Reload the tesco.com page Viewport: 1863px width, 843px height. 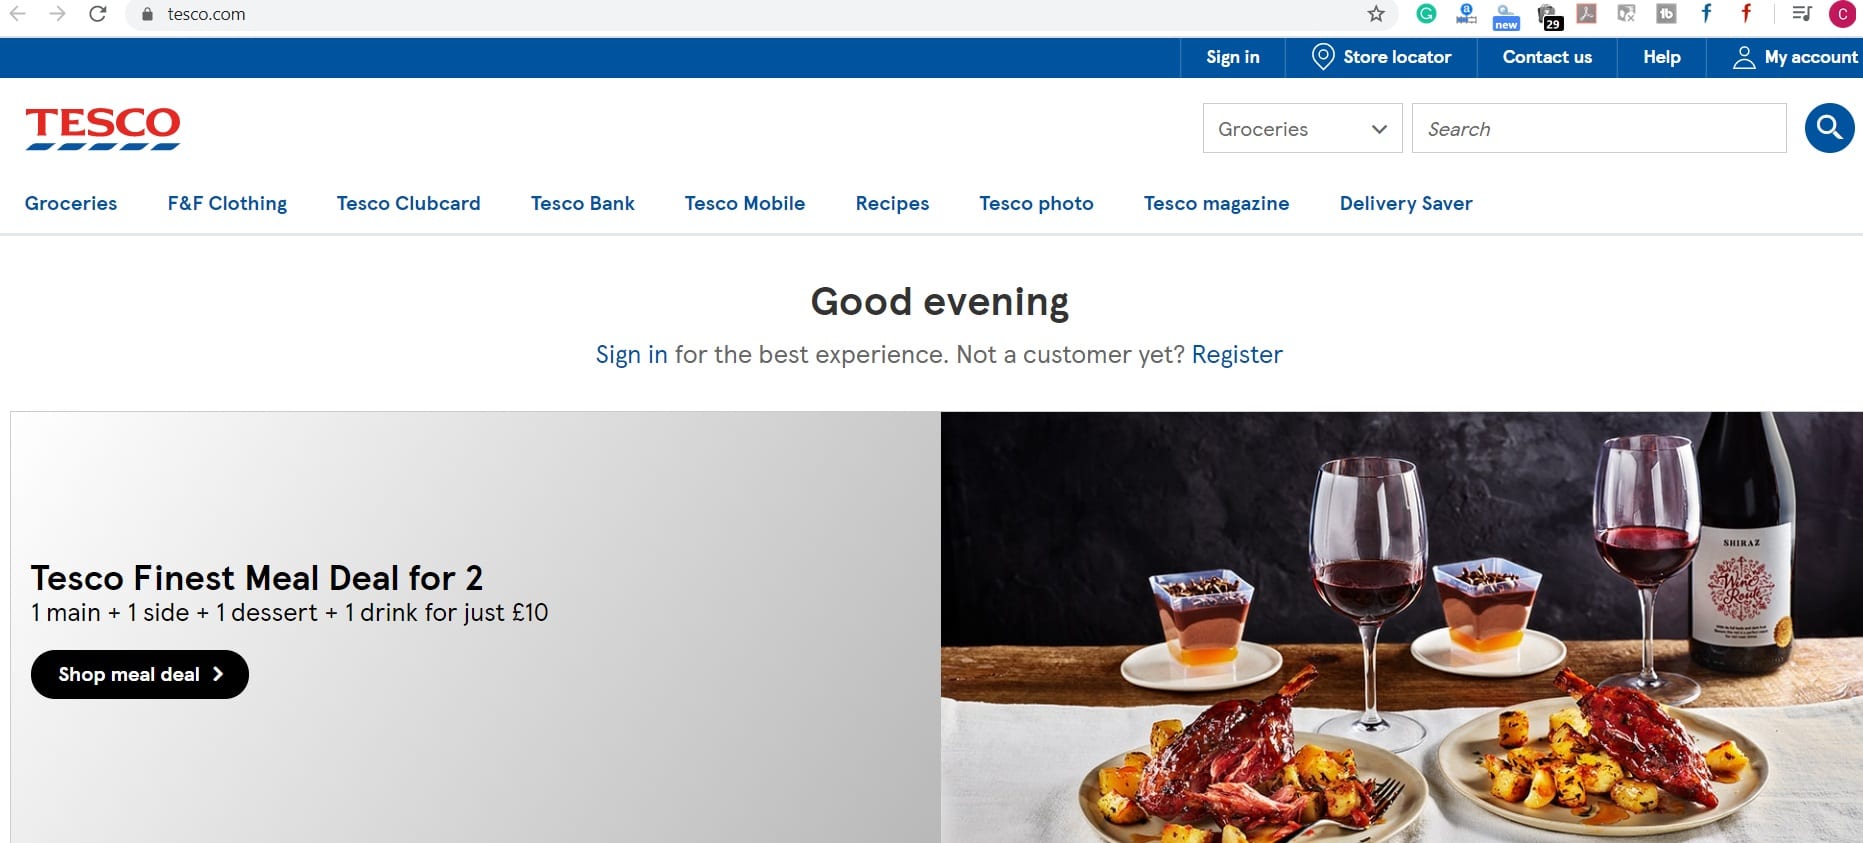[x=97, y=14]
